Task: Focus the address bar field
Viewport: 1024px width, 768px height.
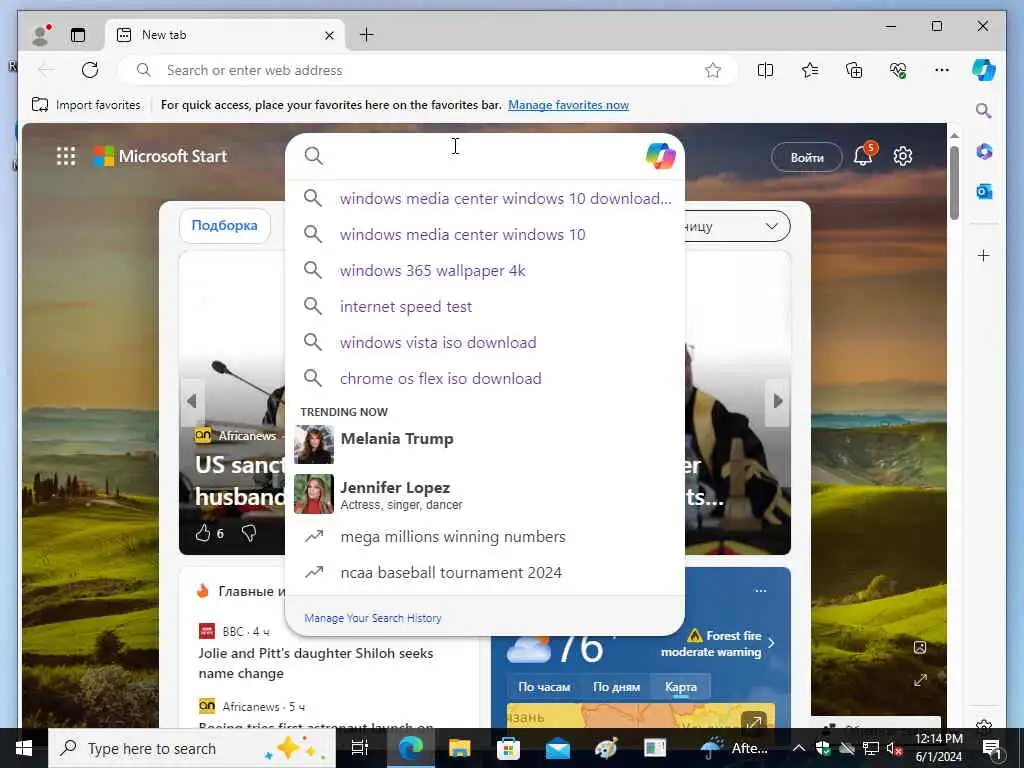Action: pos(428,70)
